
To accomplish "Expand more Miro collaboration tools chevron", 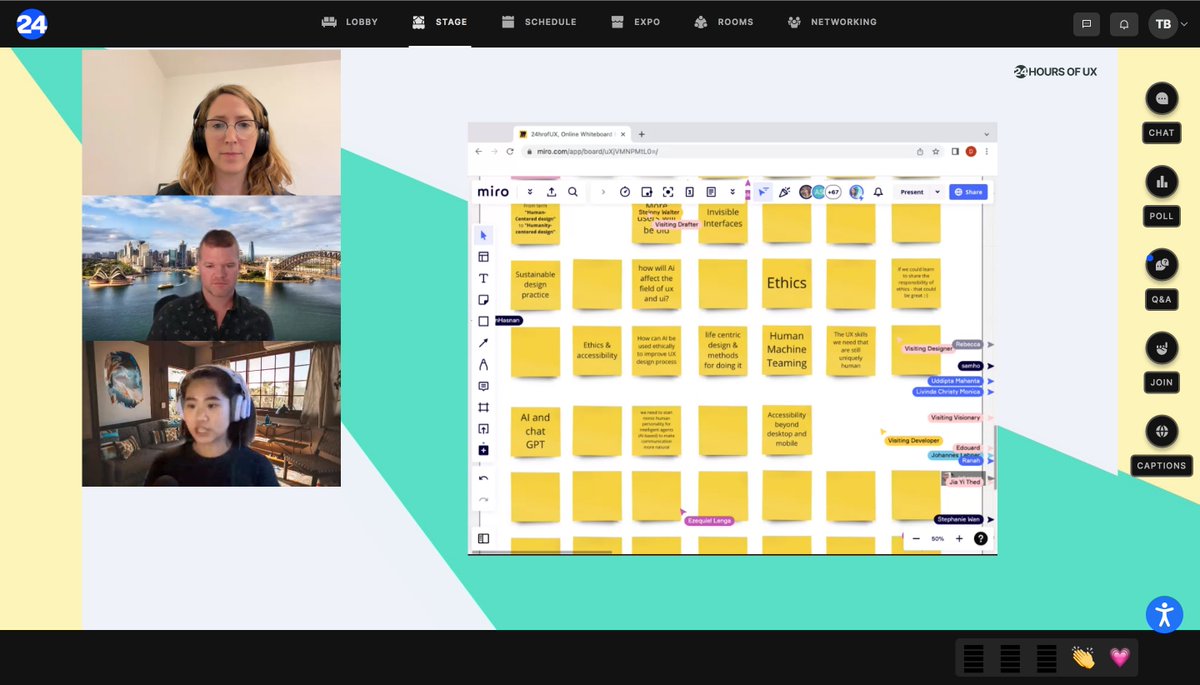I will [x=733, y=191].
